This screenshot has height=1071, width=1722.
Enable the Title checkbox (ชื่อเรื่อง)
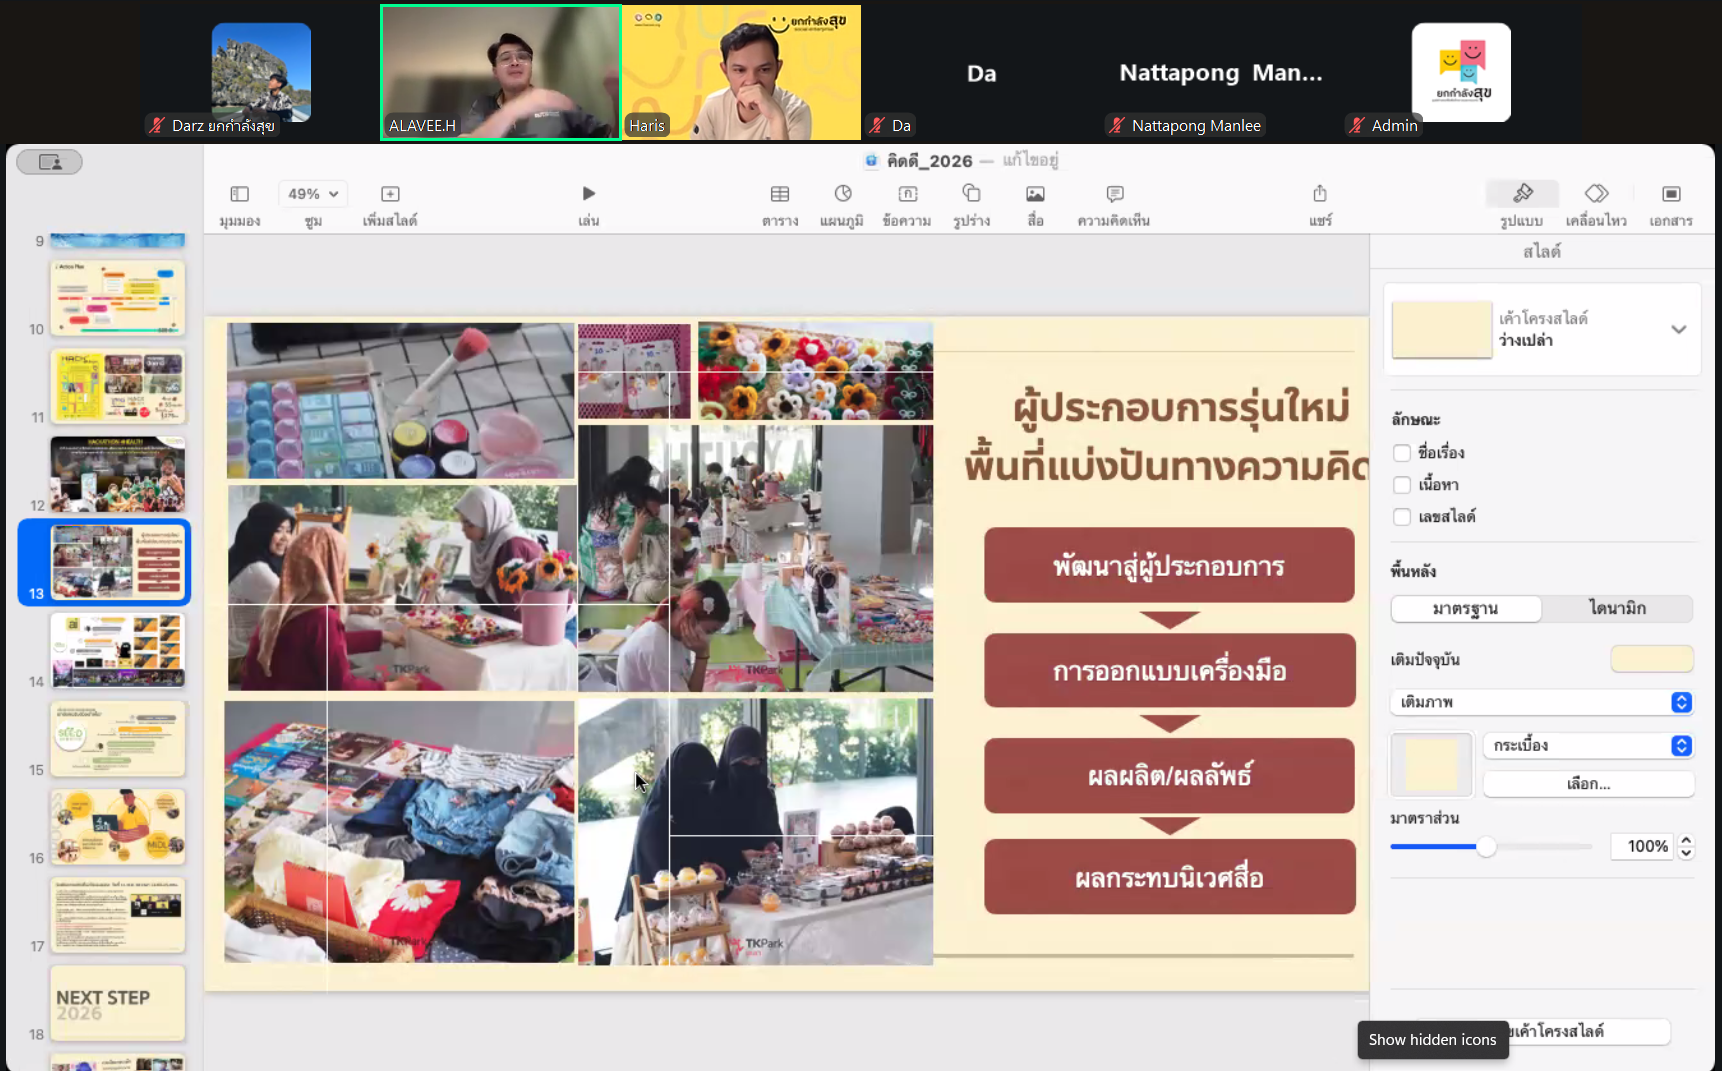pyautogui.click(x=1402, y=453)
